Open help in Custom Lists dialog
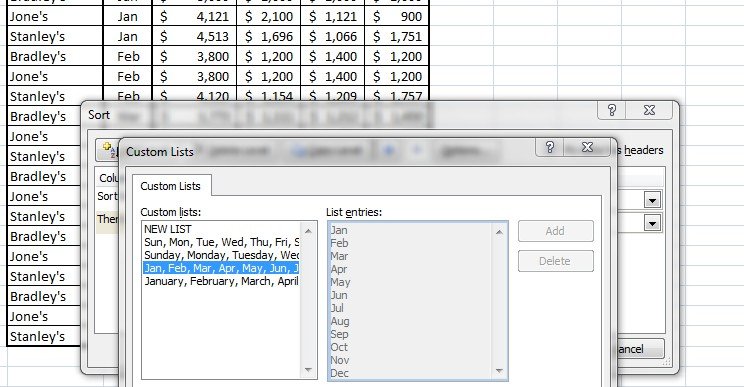The width and height of the screenshot is (744, 387). tap(549, 147)
